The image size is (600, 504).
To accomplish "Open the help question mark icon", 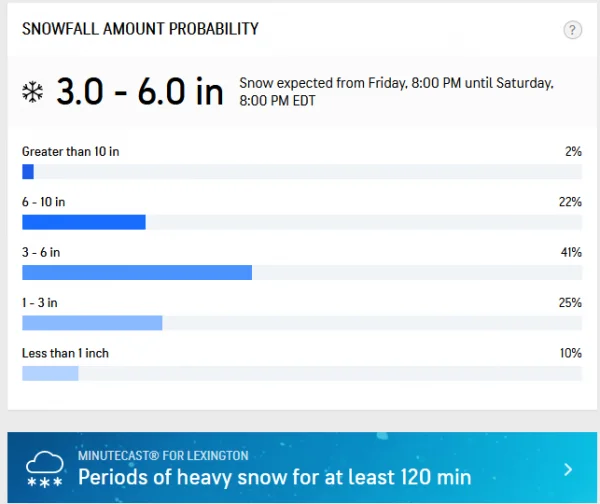I will click(572, 30).
